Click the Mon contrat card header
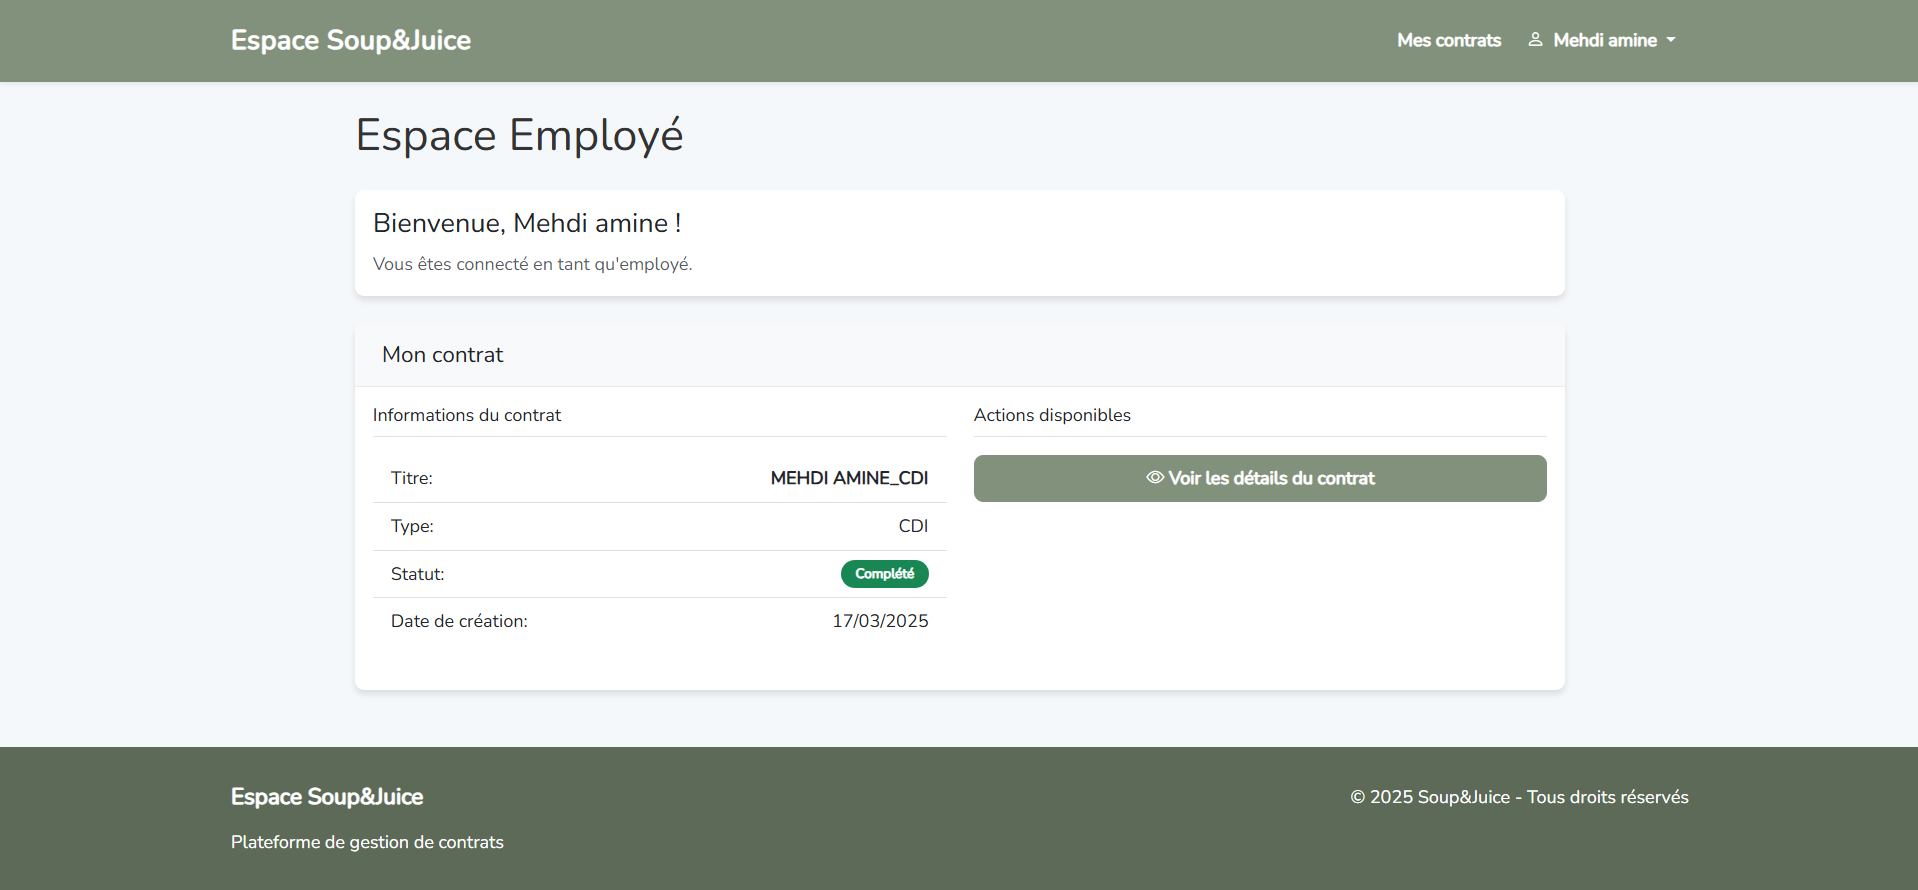1918x890 pixels. coord(442,355)
